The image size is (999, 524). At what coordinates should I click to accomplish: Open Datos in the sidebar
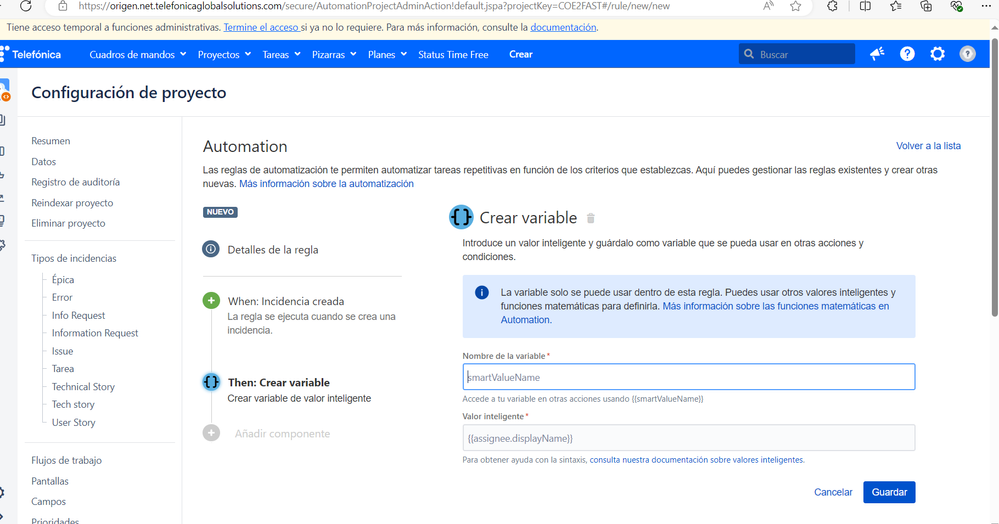[43, 161]
